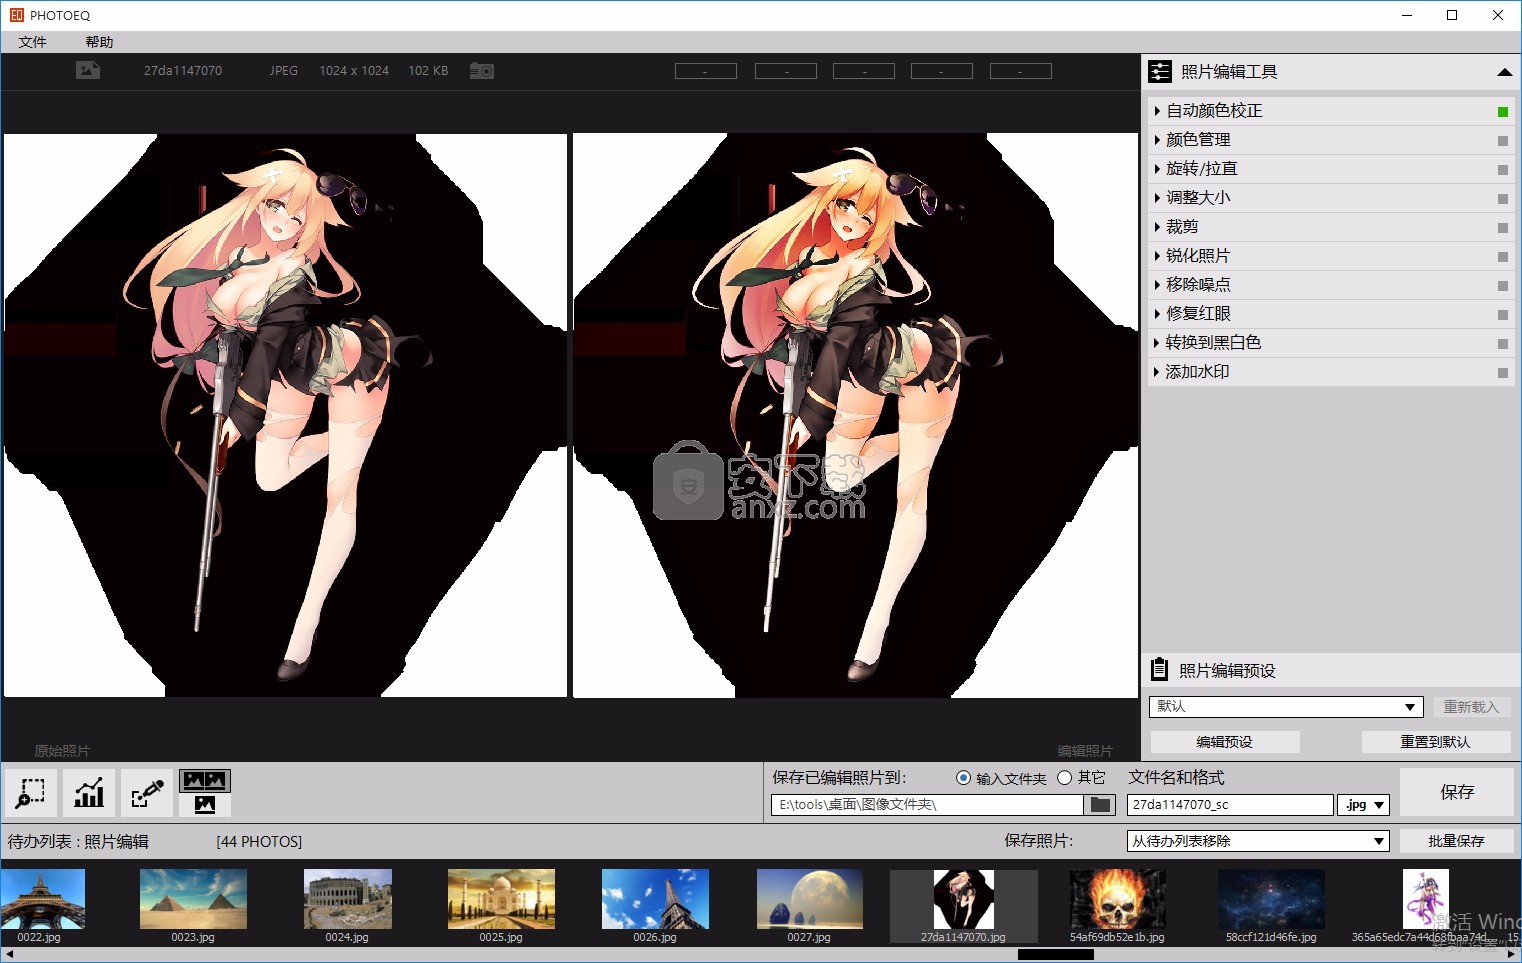Image resolution: width=1522 pixels, height=963 pixels.
Task: Click the camera EXIF info icon
Action: [482, 71]
